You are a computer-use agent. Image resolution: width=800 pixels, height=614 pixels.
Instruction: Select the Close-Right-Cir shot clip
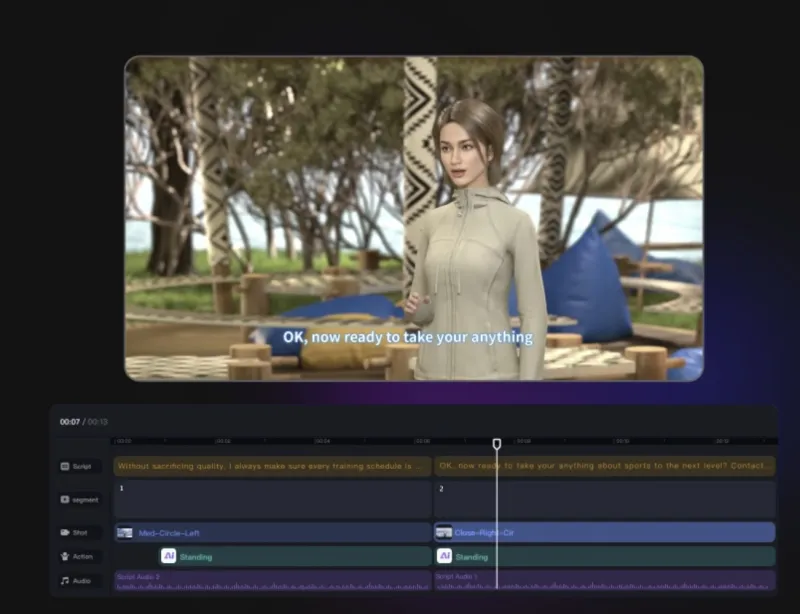[605, 533]
